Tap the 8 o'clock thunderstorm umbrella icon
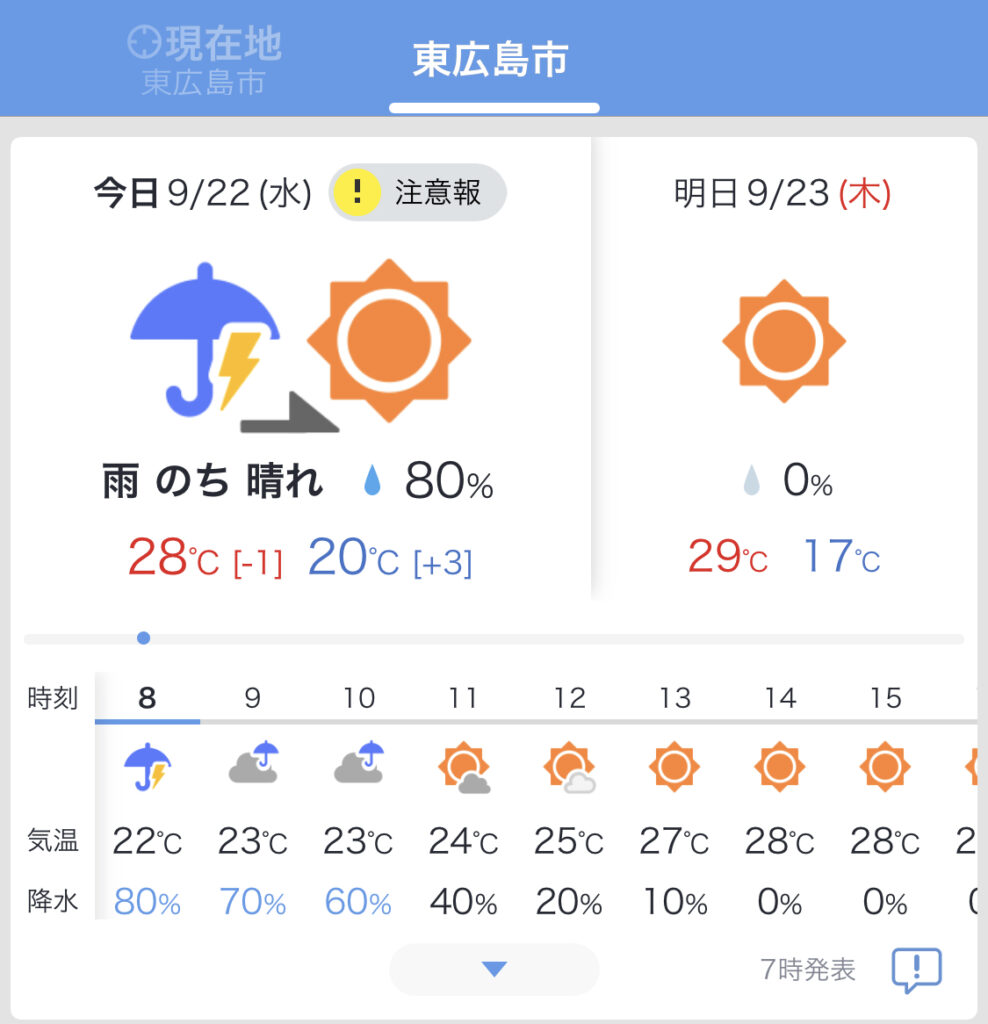 click(x=147, y=768)
